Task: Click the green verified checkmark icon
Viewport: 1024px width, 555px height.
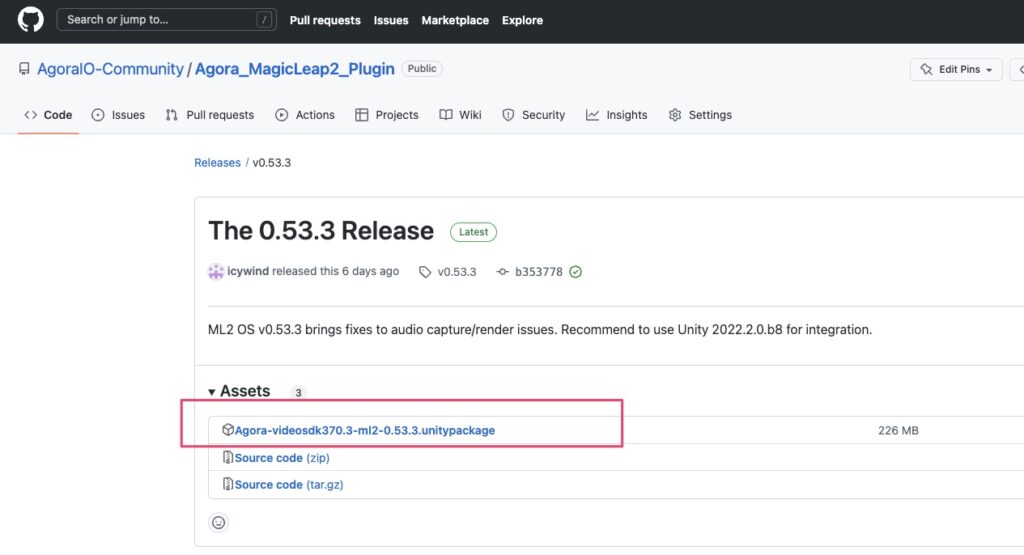Action: [x=575, y=272]
